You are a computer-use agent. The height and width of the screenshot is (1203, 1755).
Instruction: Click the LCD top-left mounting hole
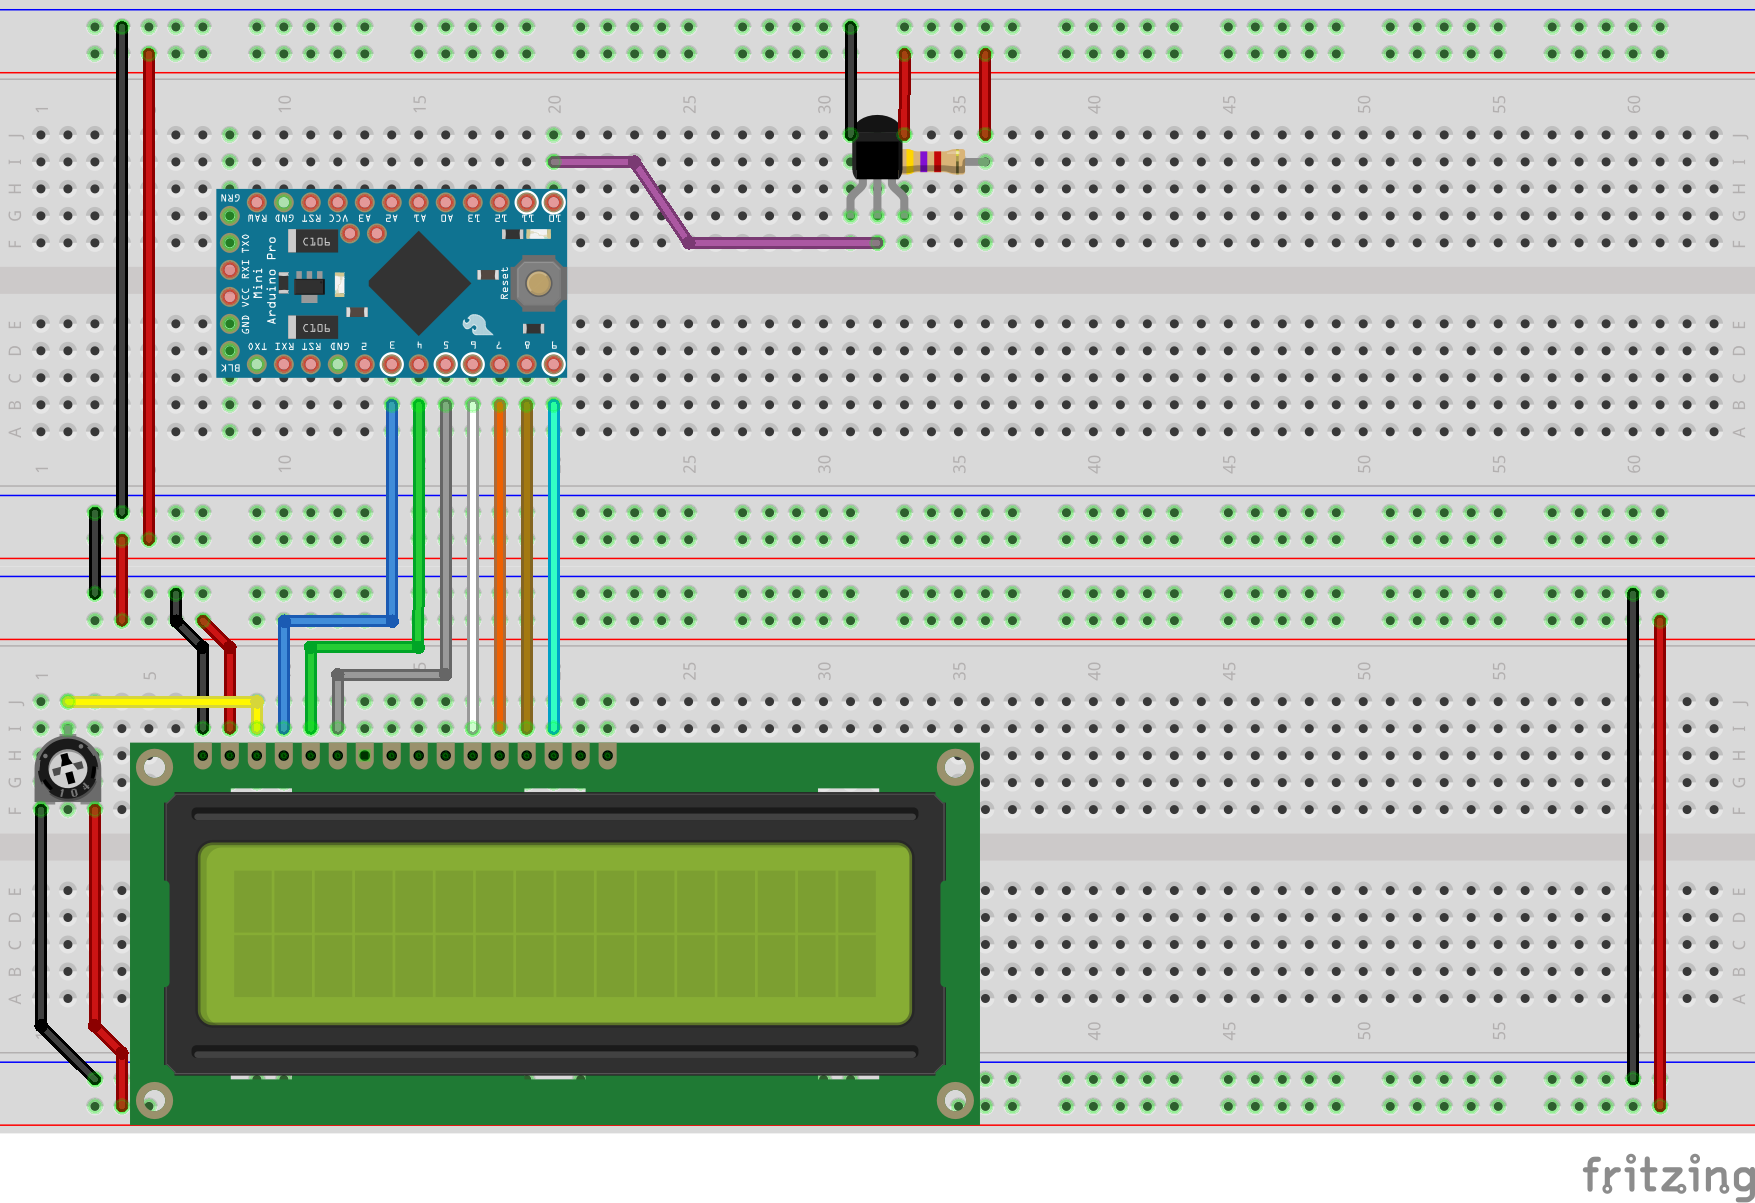coord(154,768)
